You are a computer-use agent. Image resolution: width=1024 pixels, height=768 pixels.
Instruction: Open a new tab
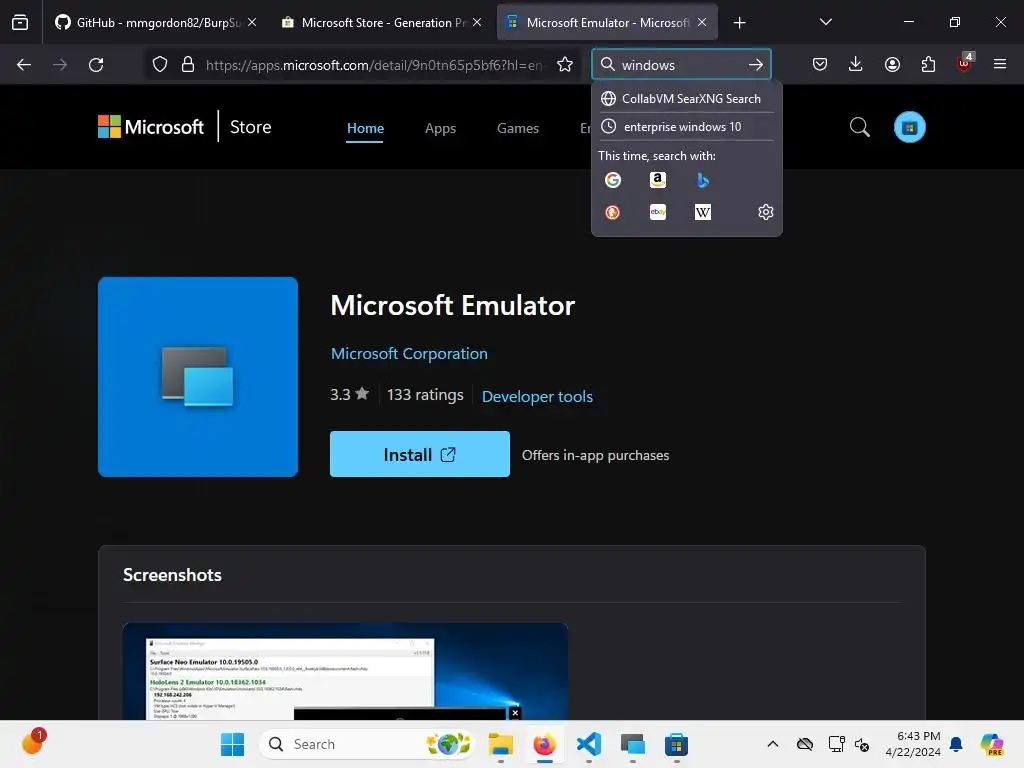[739, 23]
